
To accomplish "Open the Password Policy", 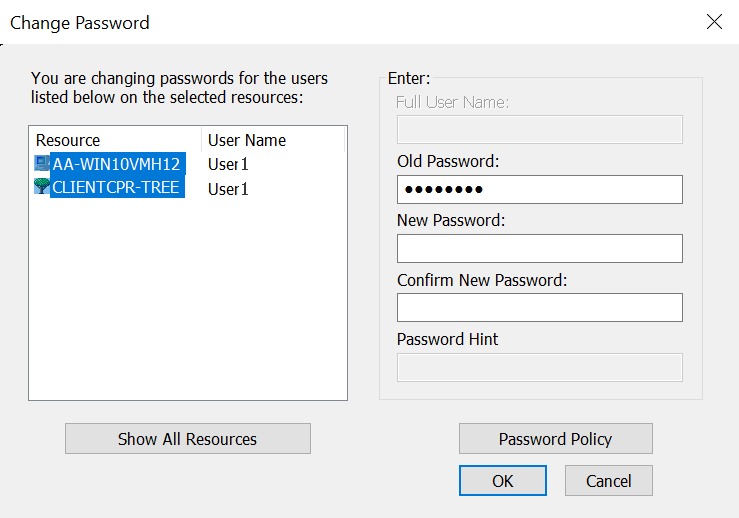I will (x=555, y=439).
